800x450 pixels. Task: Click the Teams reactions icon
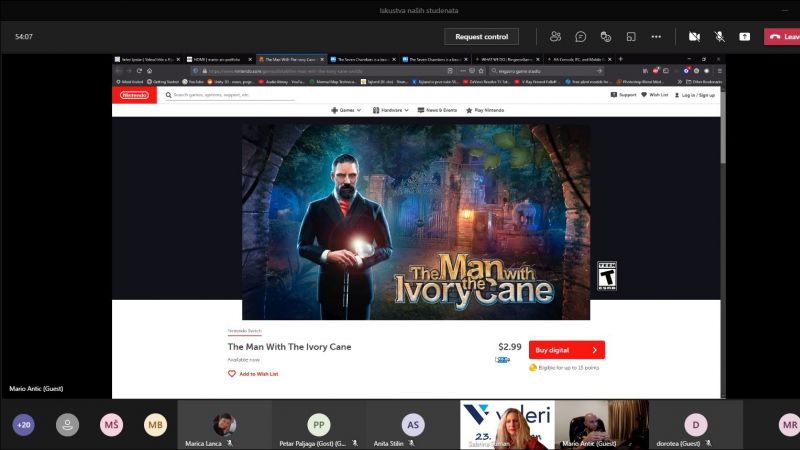coord(605,36)
